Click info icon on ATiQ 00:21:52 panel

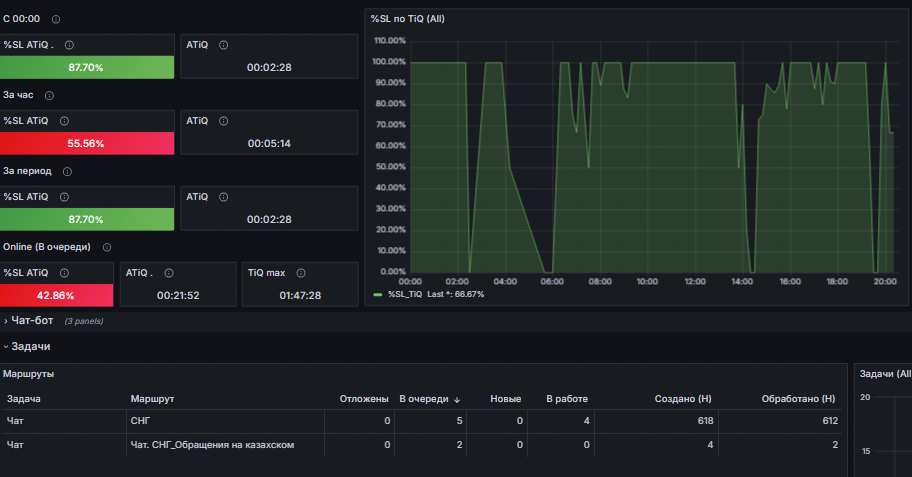[169, 273]
